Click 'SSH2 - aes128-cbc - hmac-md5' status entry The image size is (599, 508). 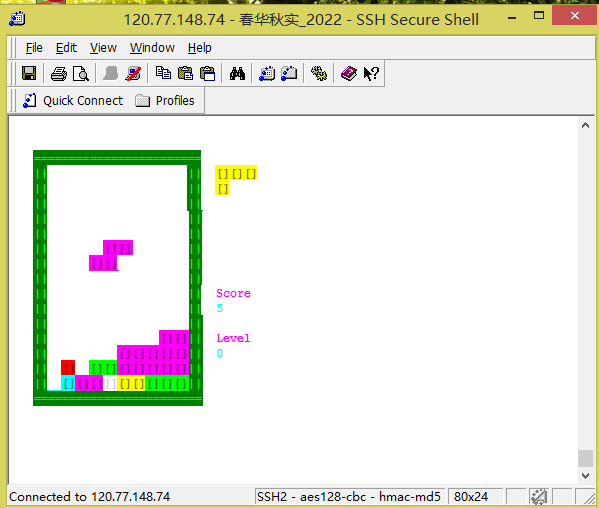[349, 497]
